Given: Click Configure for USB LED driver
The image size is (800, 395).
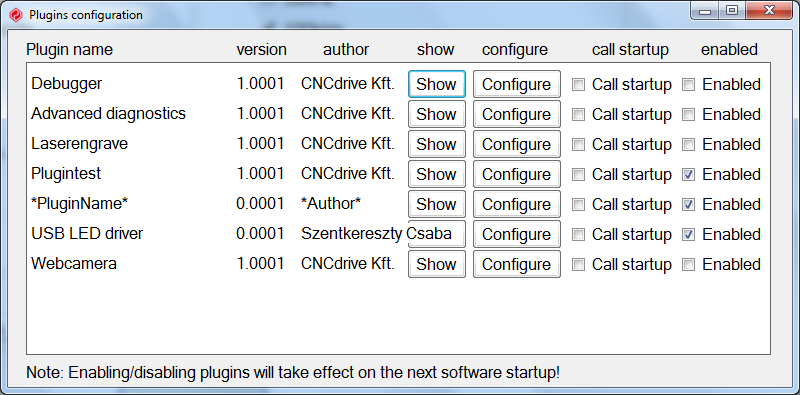Looking at the screenshot, I should coord(516,234).
